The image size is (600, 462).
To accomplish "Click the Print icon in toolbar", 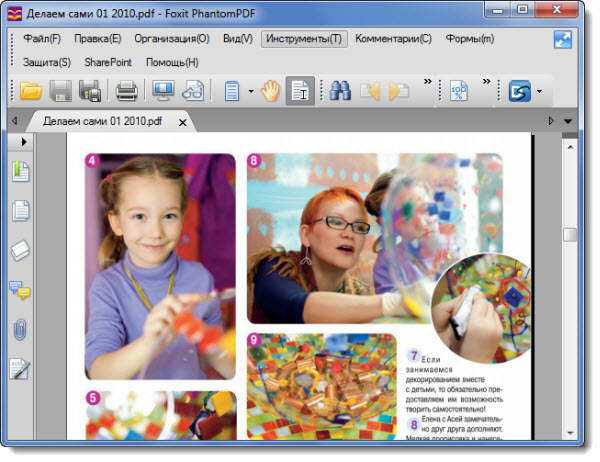I will pos(127,91).
